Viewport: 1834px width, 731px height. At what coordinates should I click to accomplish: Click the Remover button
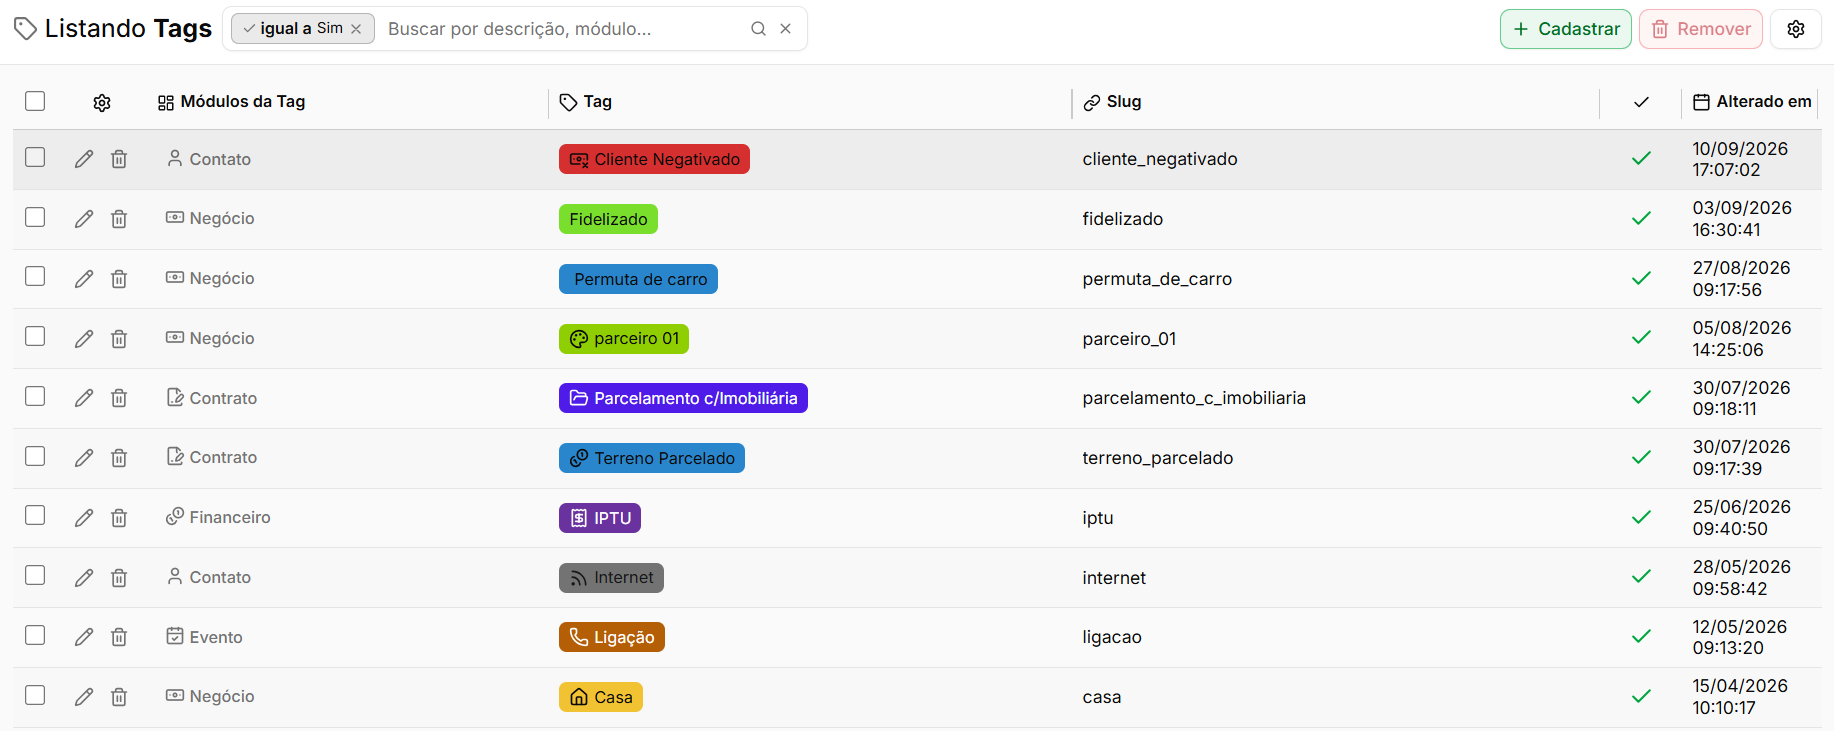coord(1701,29)
